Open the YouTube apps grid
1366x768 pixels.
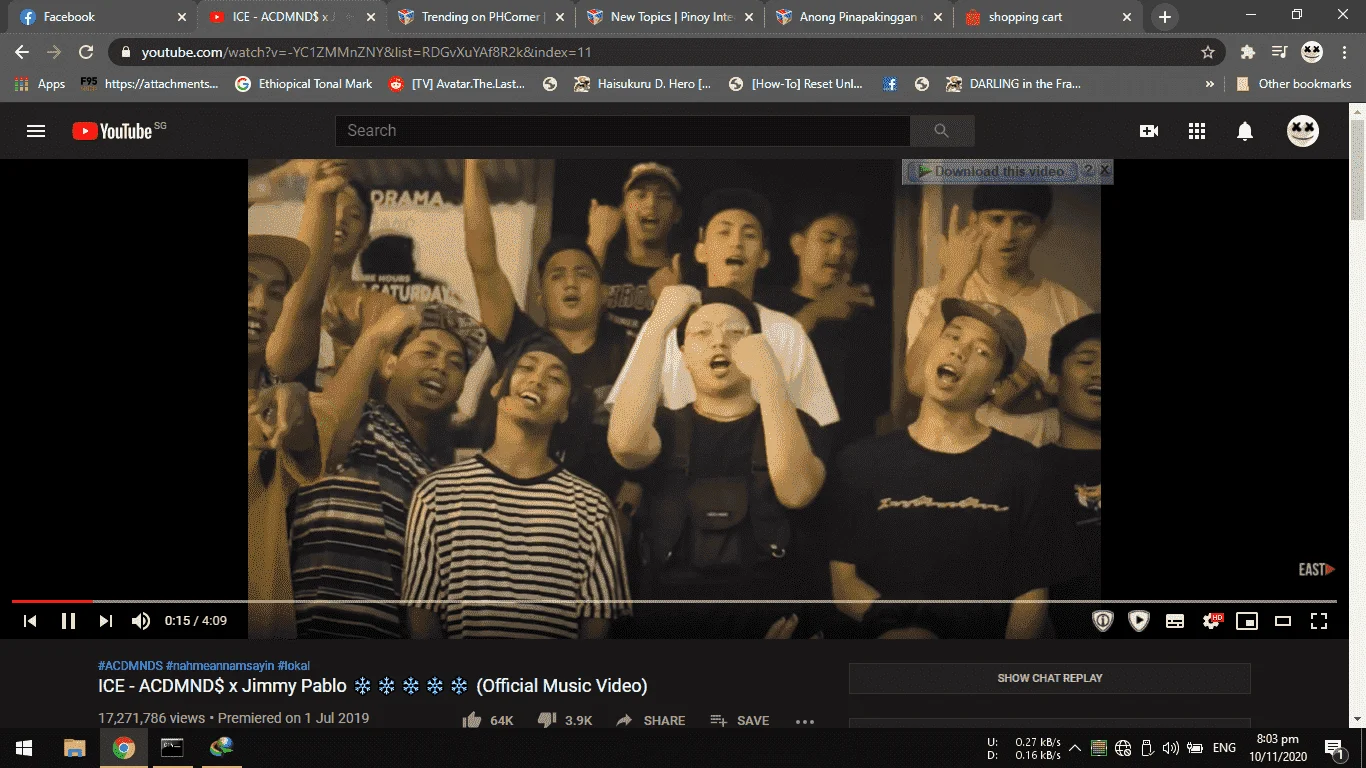tap(1197, 131)
